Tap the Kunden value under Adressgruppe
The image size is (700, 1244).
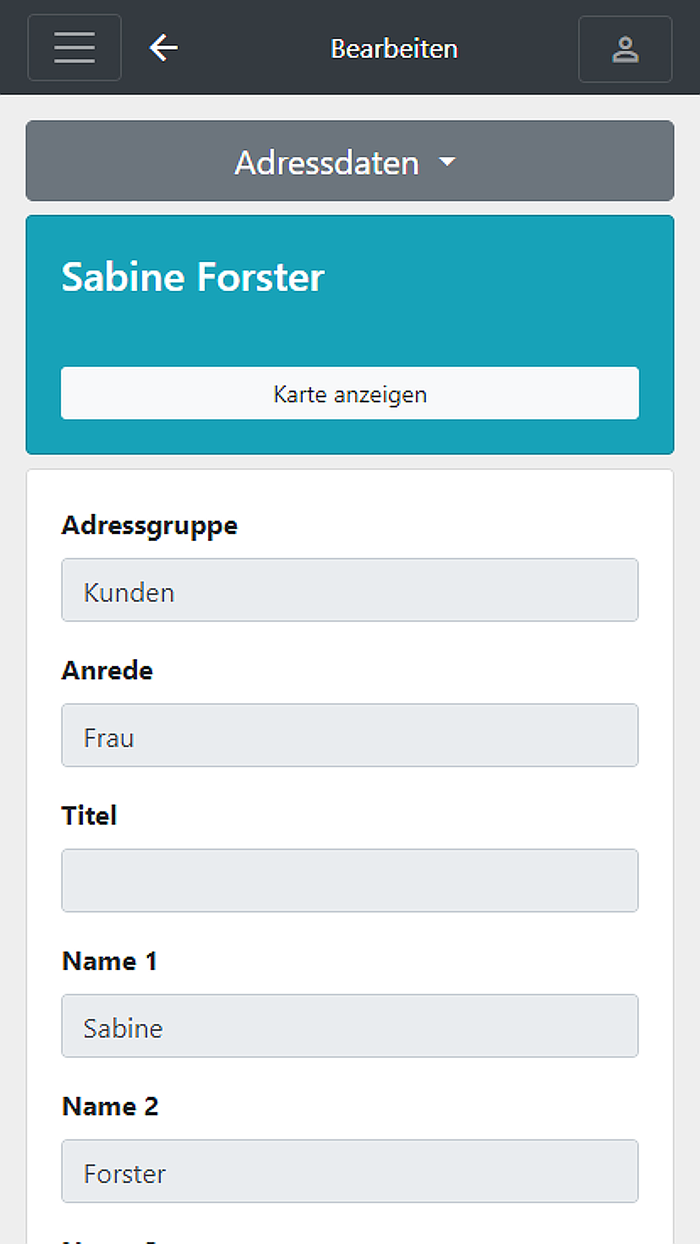click(350, 589)
